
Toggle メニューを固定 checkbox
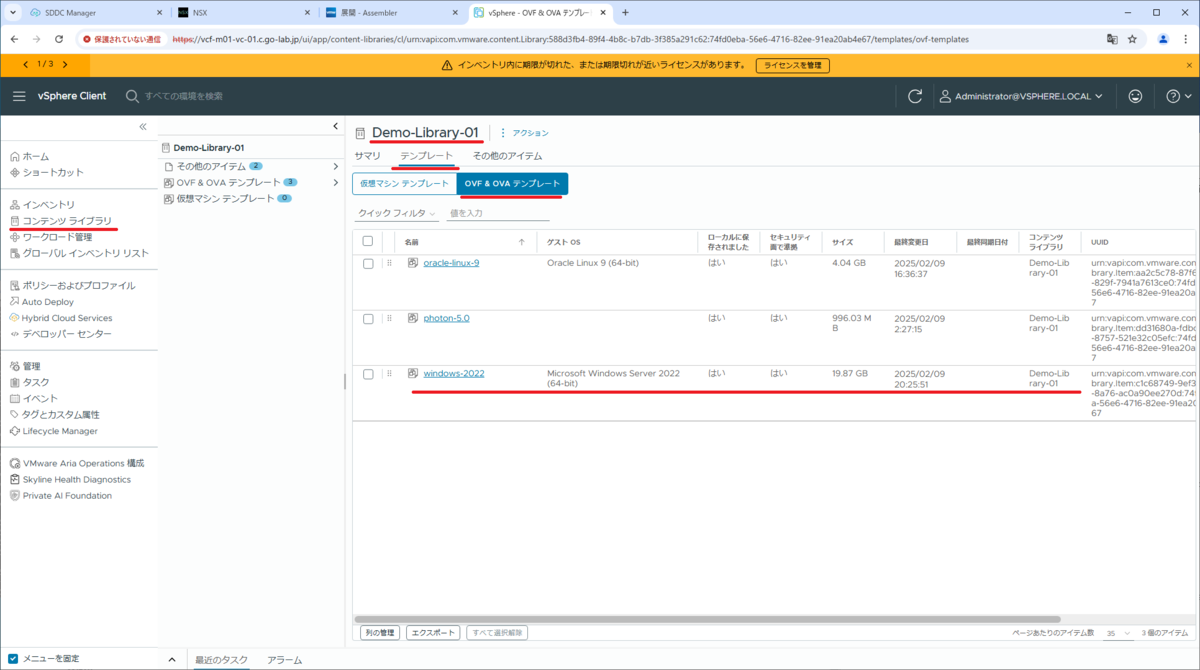13,658
